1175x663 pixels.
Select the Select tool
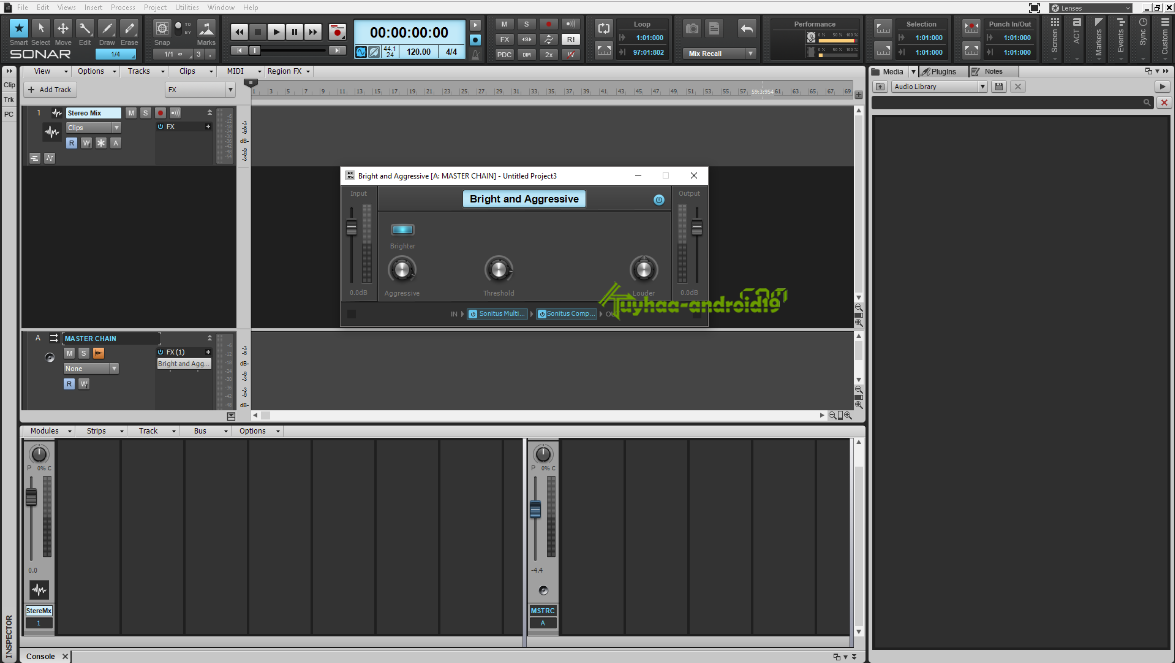[41, 28]
